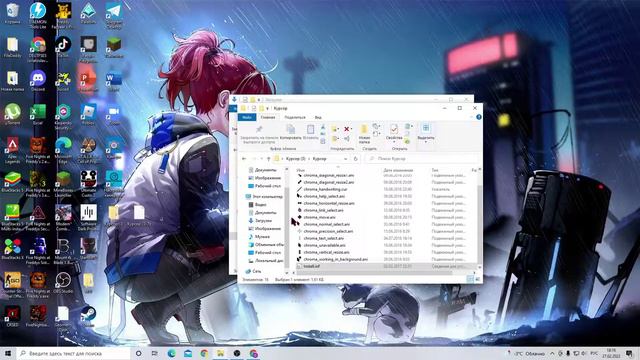This screenshot has height=360, width=640.
Task: Click the Pin to Quick Access ribbon icon
Action: [259, 129]
